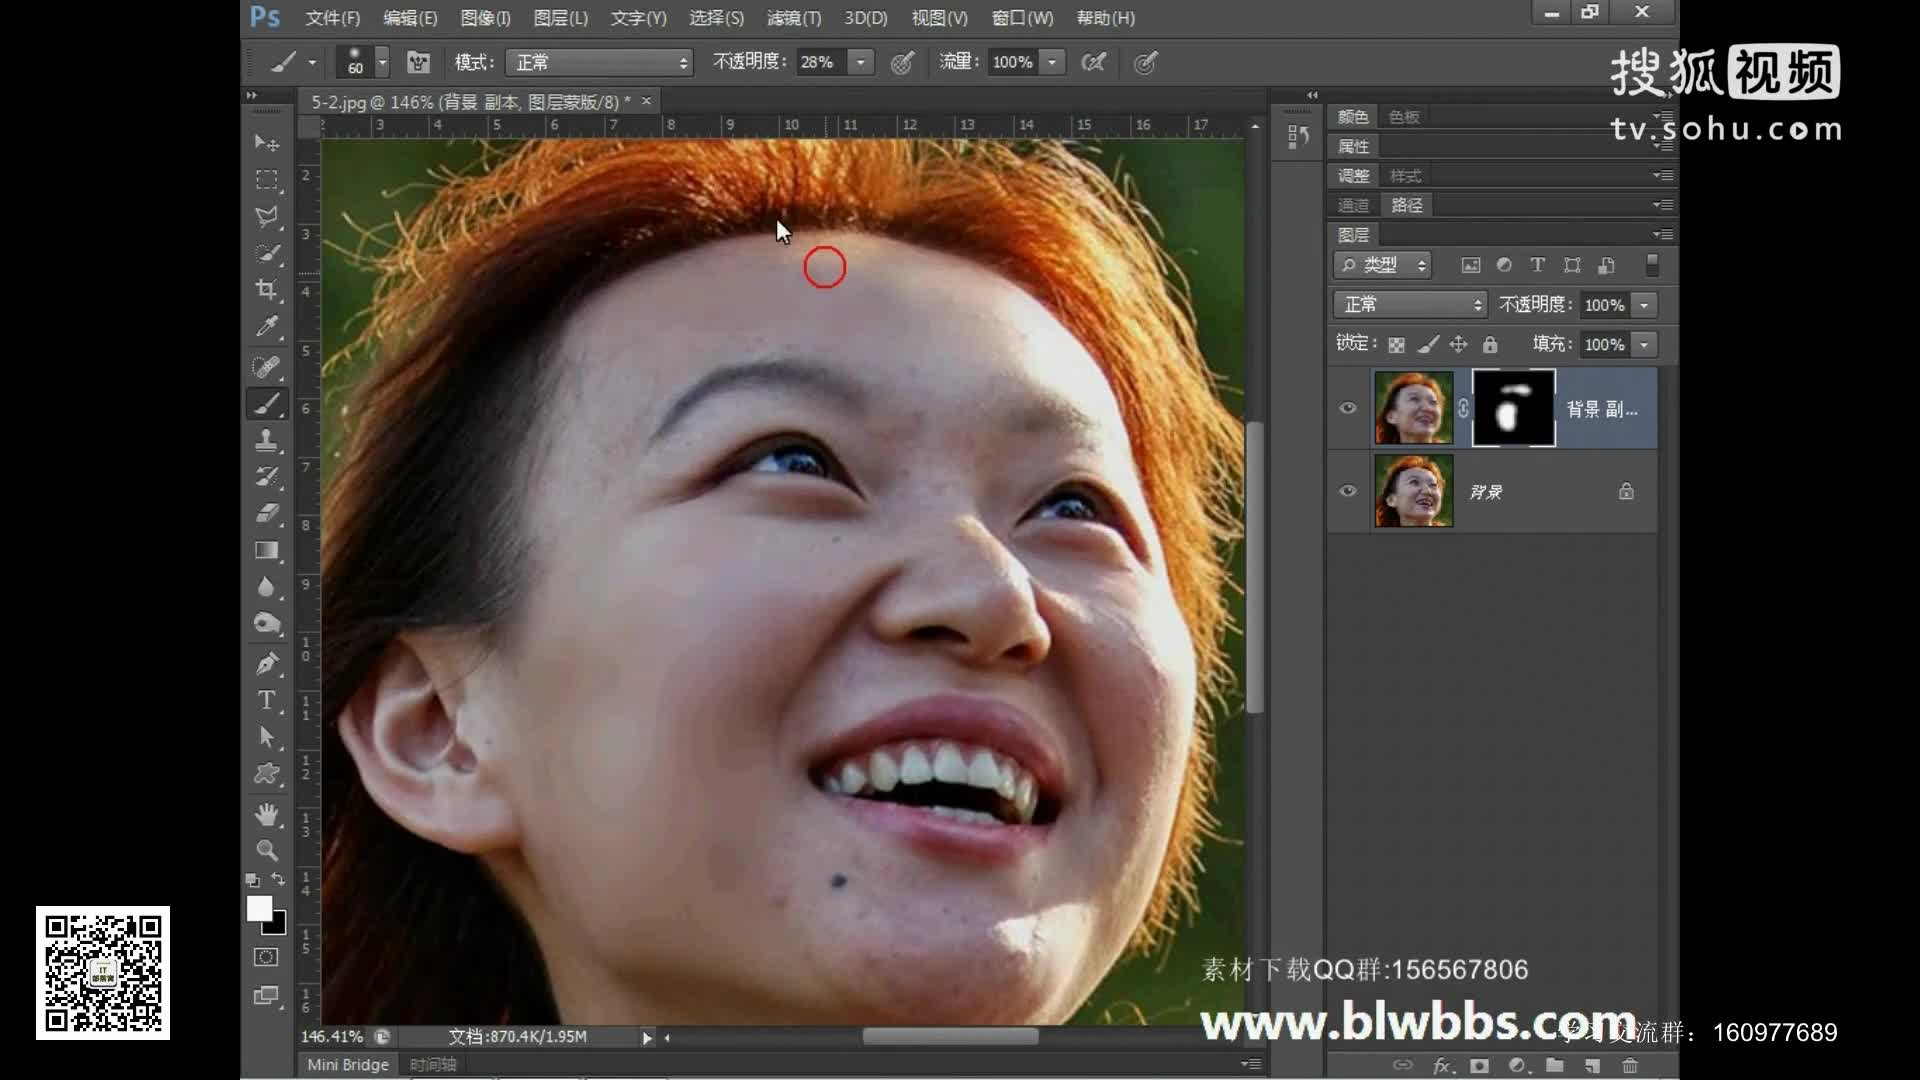
Task: Select the Hand tool
Action: click(x=266, y=814)
